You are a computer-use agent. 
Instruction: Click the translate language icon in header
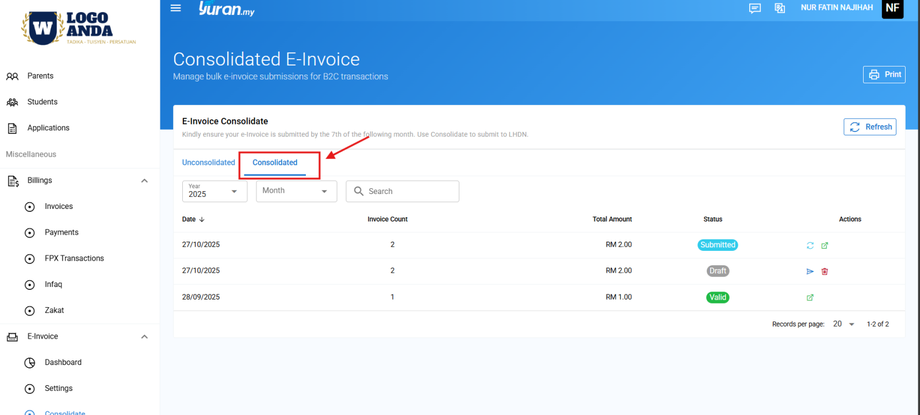780,8
